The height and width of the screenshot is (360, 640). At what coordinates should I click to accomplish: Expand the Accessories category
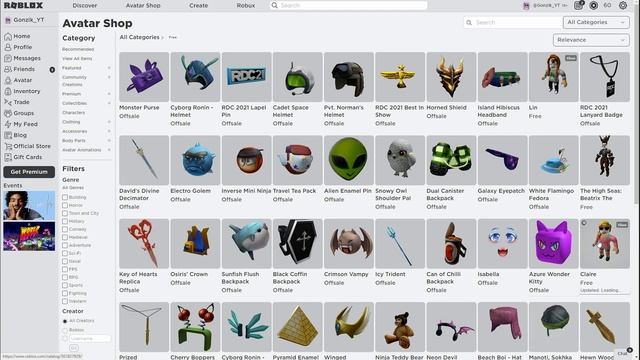click(109, 131)
